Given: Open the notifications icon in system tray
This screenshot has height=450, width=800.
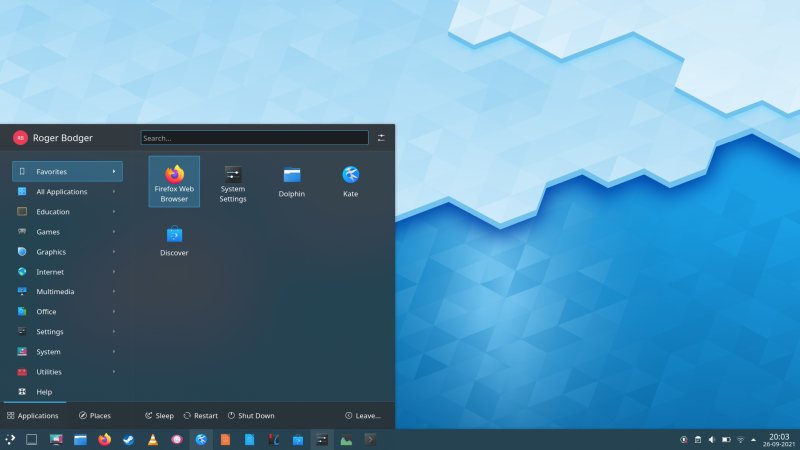Looking at the screenshot, I should (684, 440).
